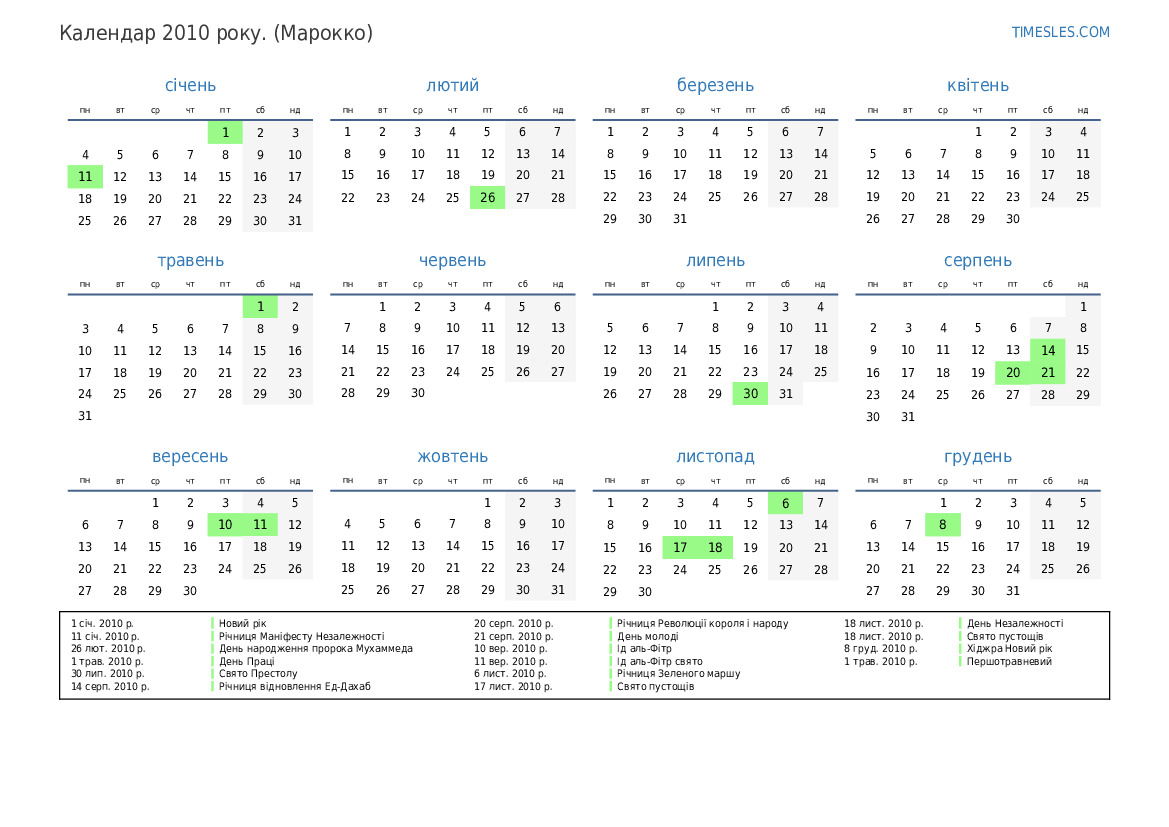Screen dimensions: 1169x827
Task: Select the 'січень' month heading
Action: click(190, 85)
